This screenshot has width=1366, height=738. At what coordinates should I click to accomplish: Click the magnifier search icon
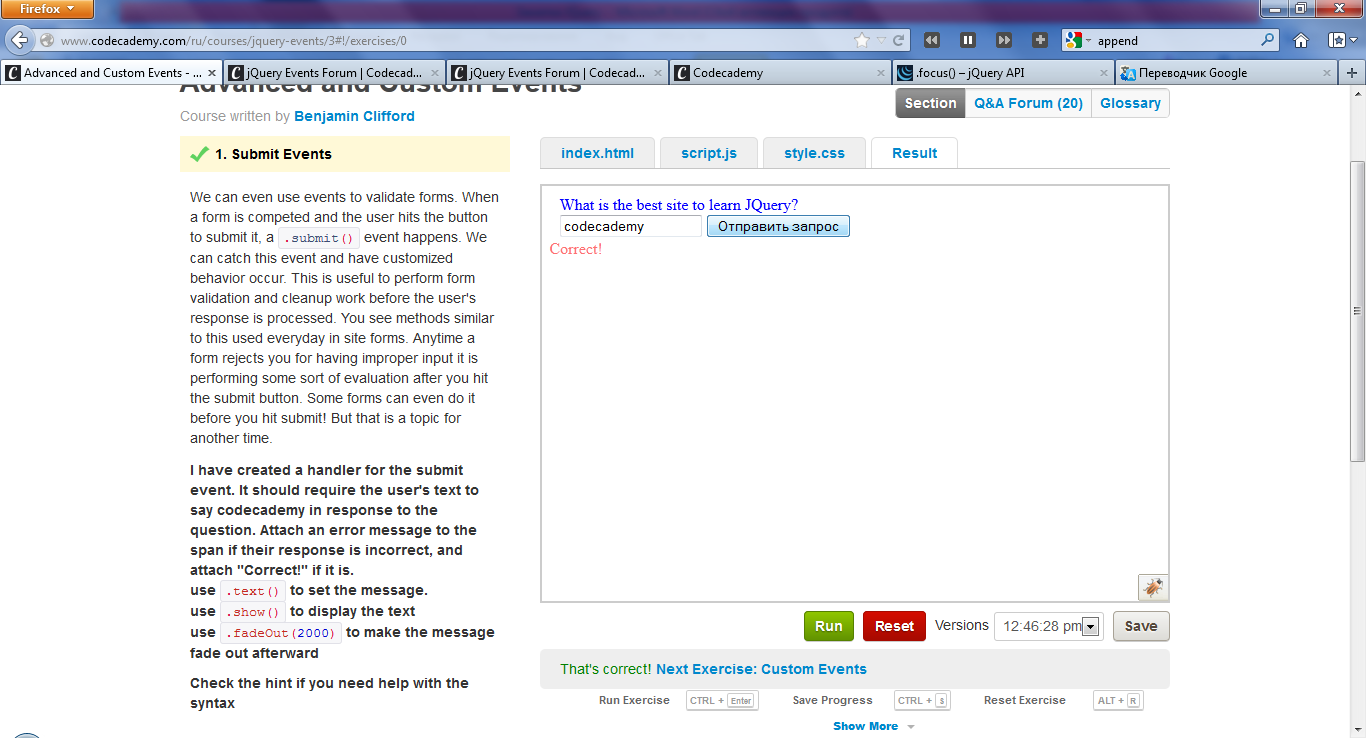(1268, 41)
